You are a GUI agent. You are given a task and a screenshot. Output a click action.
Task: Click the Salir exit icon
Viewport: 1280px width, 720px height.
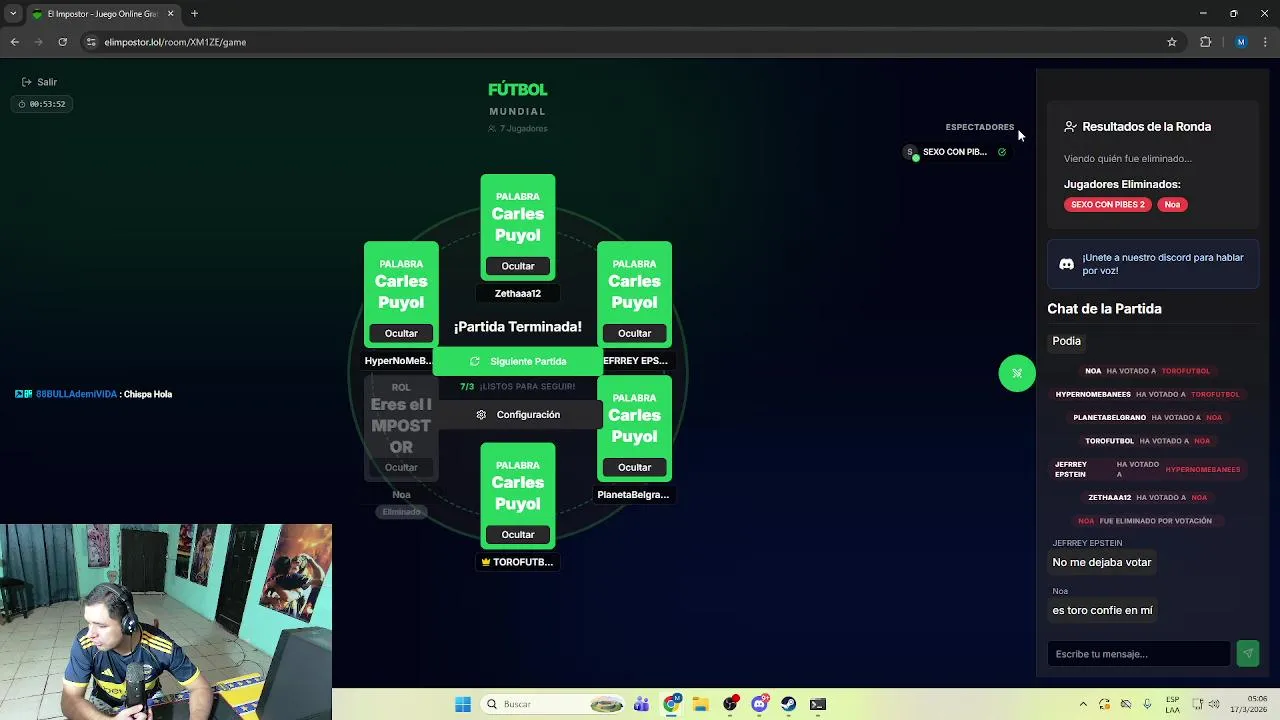26,82
